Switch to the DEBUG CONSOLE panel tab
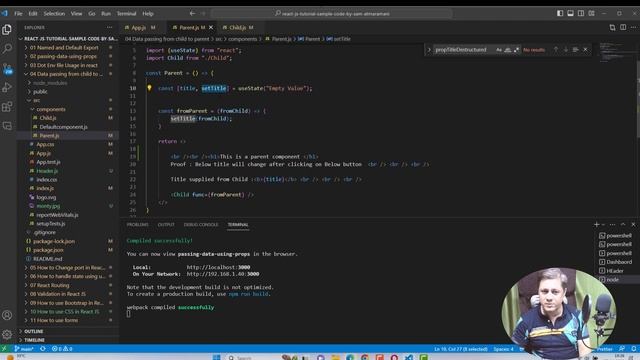The height and width of the screenshot is (360, 640). click(x=201, y=224)
